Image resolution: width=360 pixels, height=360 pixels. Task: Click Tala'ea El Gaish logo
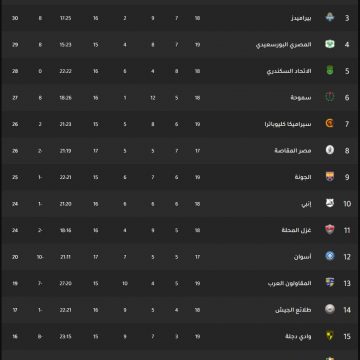click(330, 309)
